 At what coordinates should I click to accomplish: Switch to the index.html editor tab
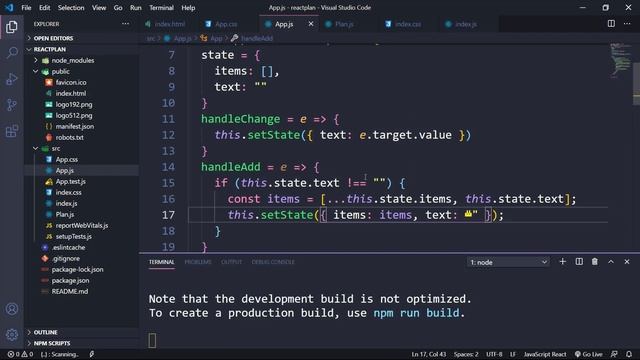pos(170,24)
